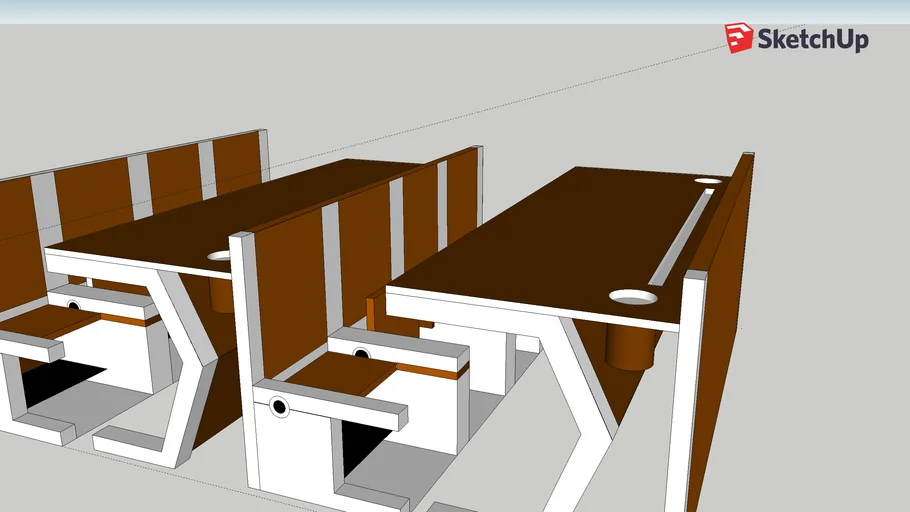910x512 pixels.
Task: Select the small rear hole on right desk
Action: 708,181
